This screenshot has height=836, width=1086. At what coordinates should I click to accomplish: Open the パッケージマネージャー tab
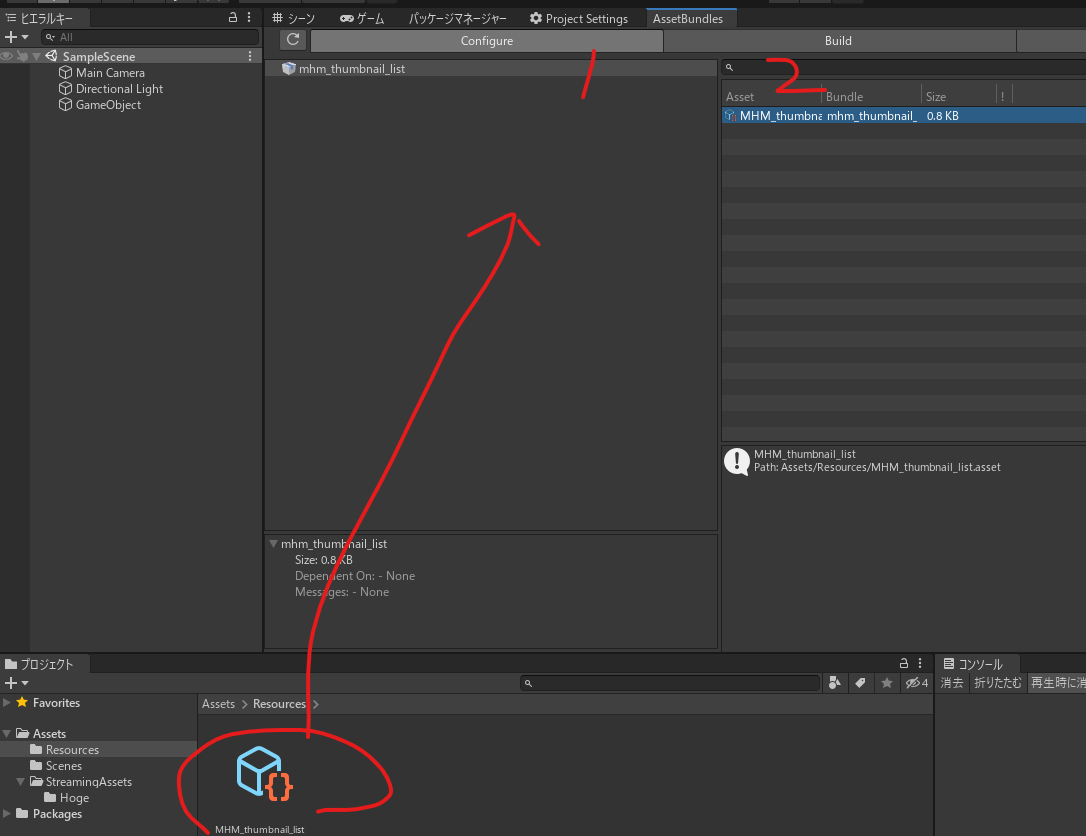coord(457,19)
